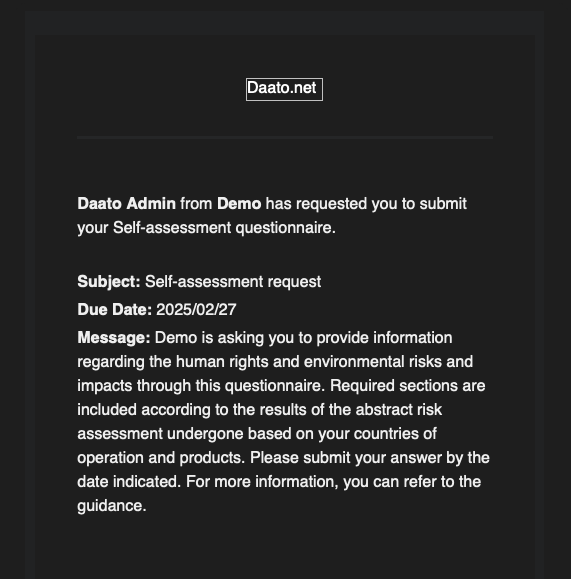Click the Required sections text
571x579 pixels.
pos(394,386)
